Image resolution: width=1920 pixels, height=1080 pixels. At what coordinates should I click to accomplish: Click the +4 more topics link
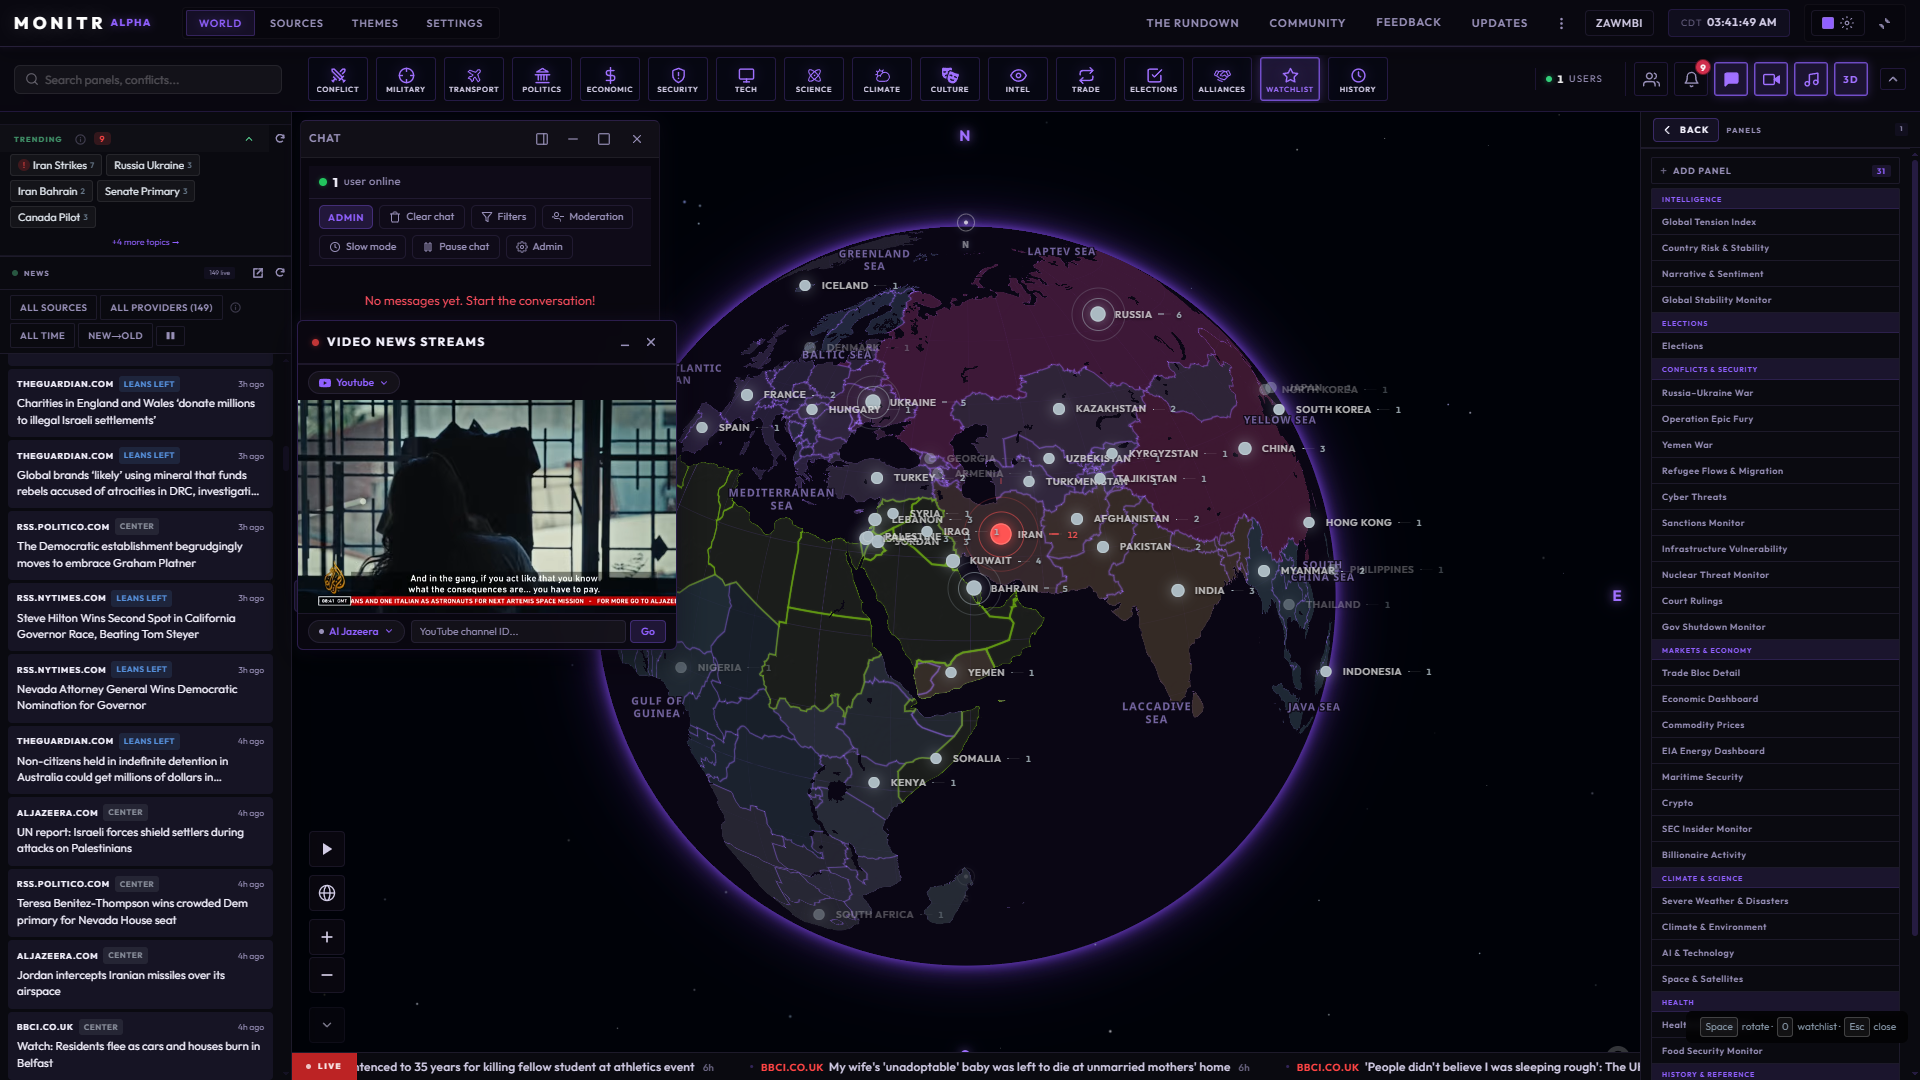tap(146, 243)
